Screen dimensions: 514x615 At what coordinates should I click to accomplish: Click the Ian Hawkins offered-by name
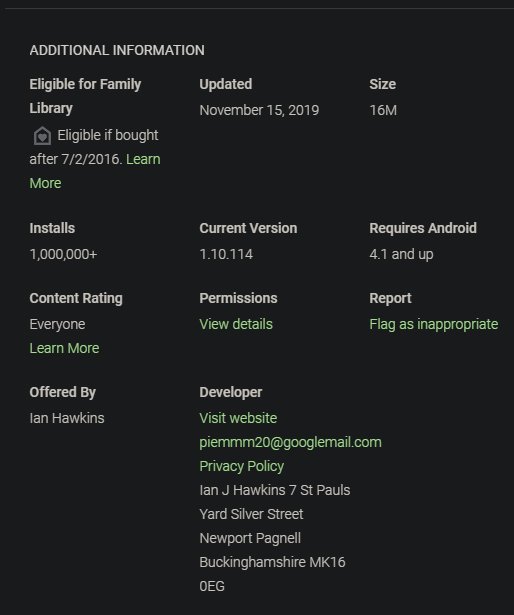coord(67,418)
